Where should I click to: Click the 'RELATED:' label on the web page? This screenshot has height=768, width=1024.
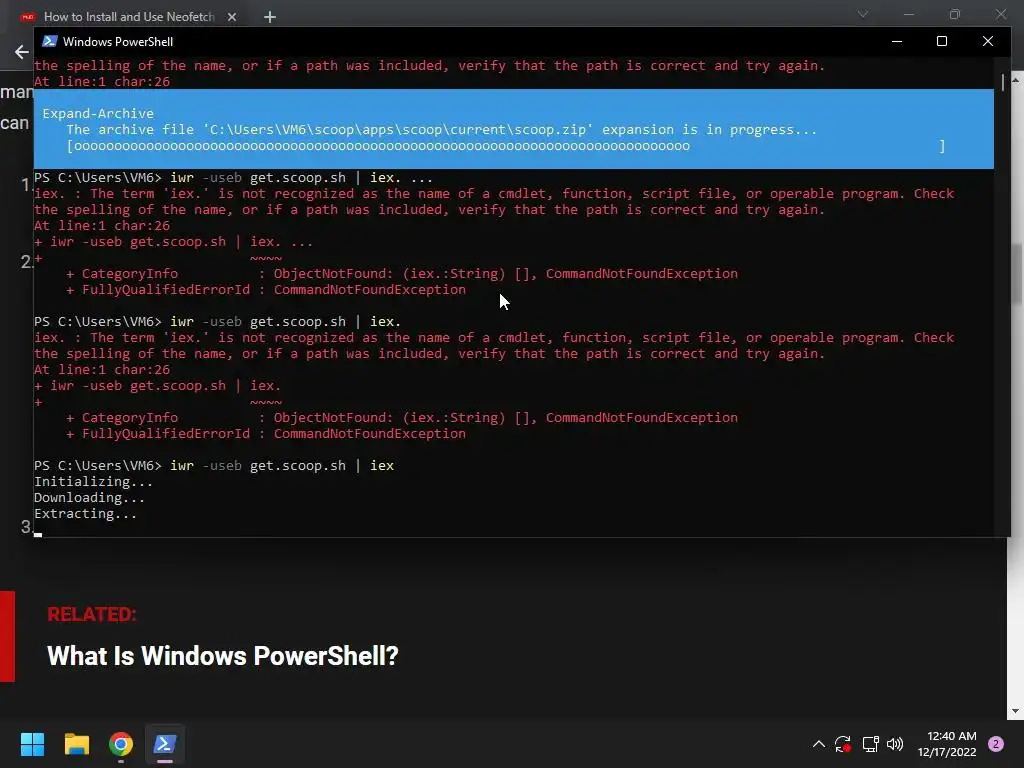click(x=91, y=615)
